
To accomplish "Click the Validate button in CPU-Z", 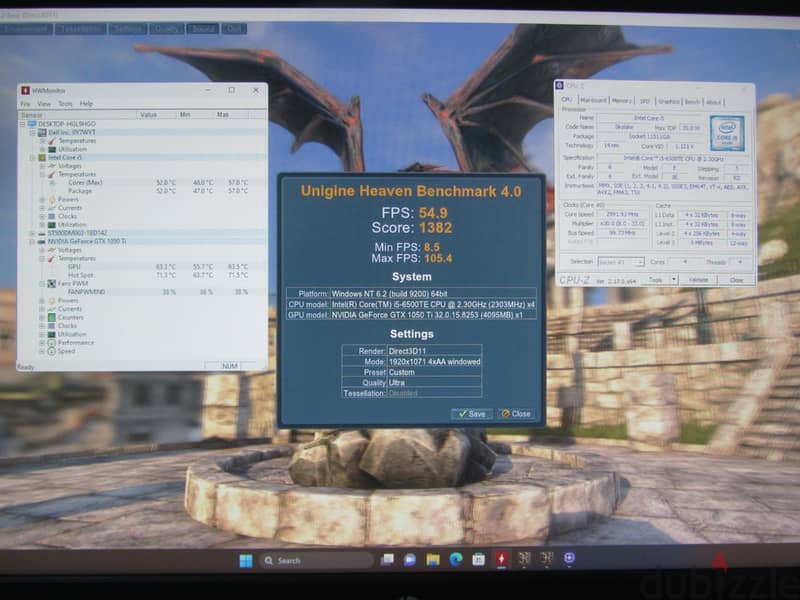I will [x=698, y=280].
